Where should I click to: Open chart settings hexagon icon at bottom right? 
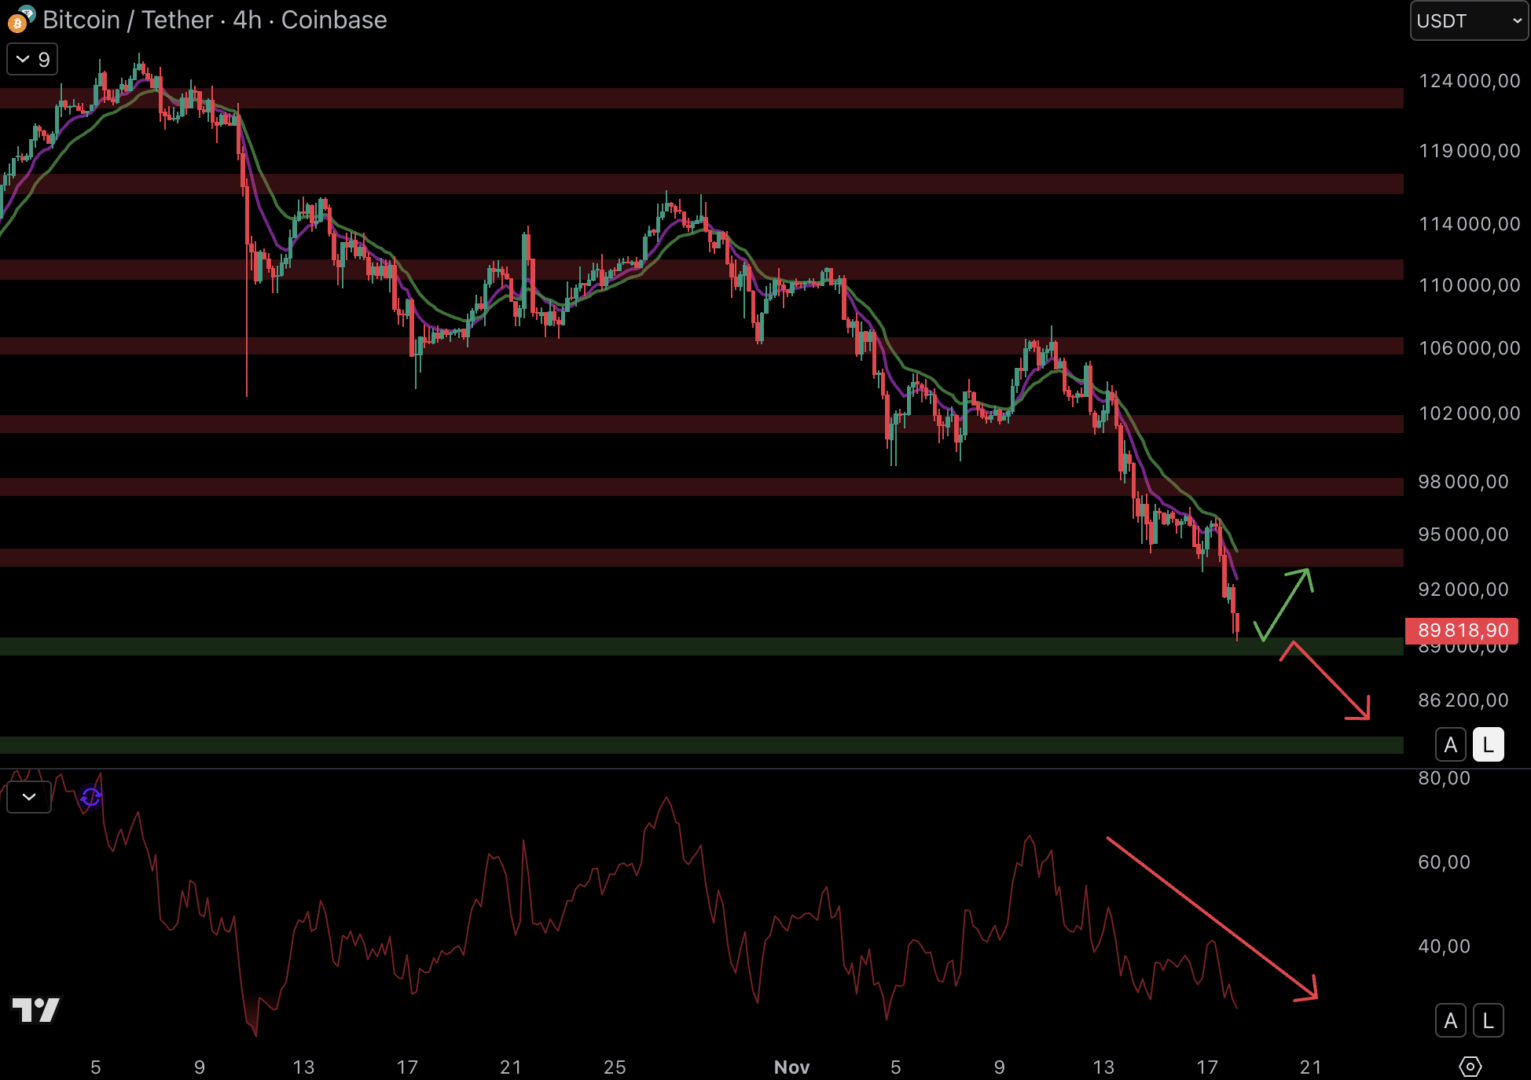1469,1066
